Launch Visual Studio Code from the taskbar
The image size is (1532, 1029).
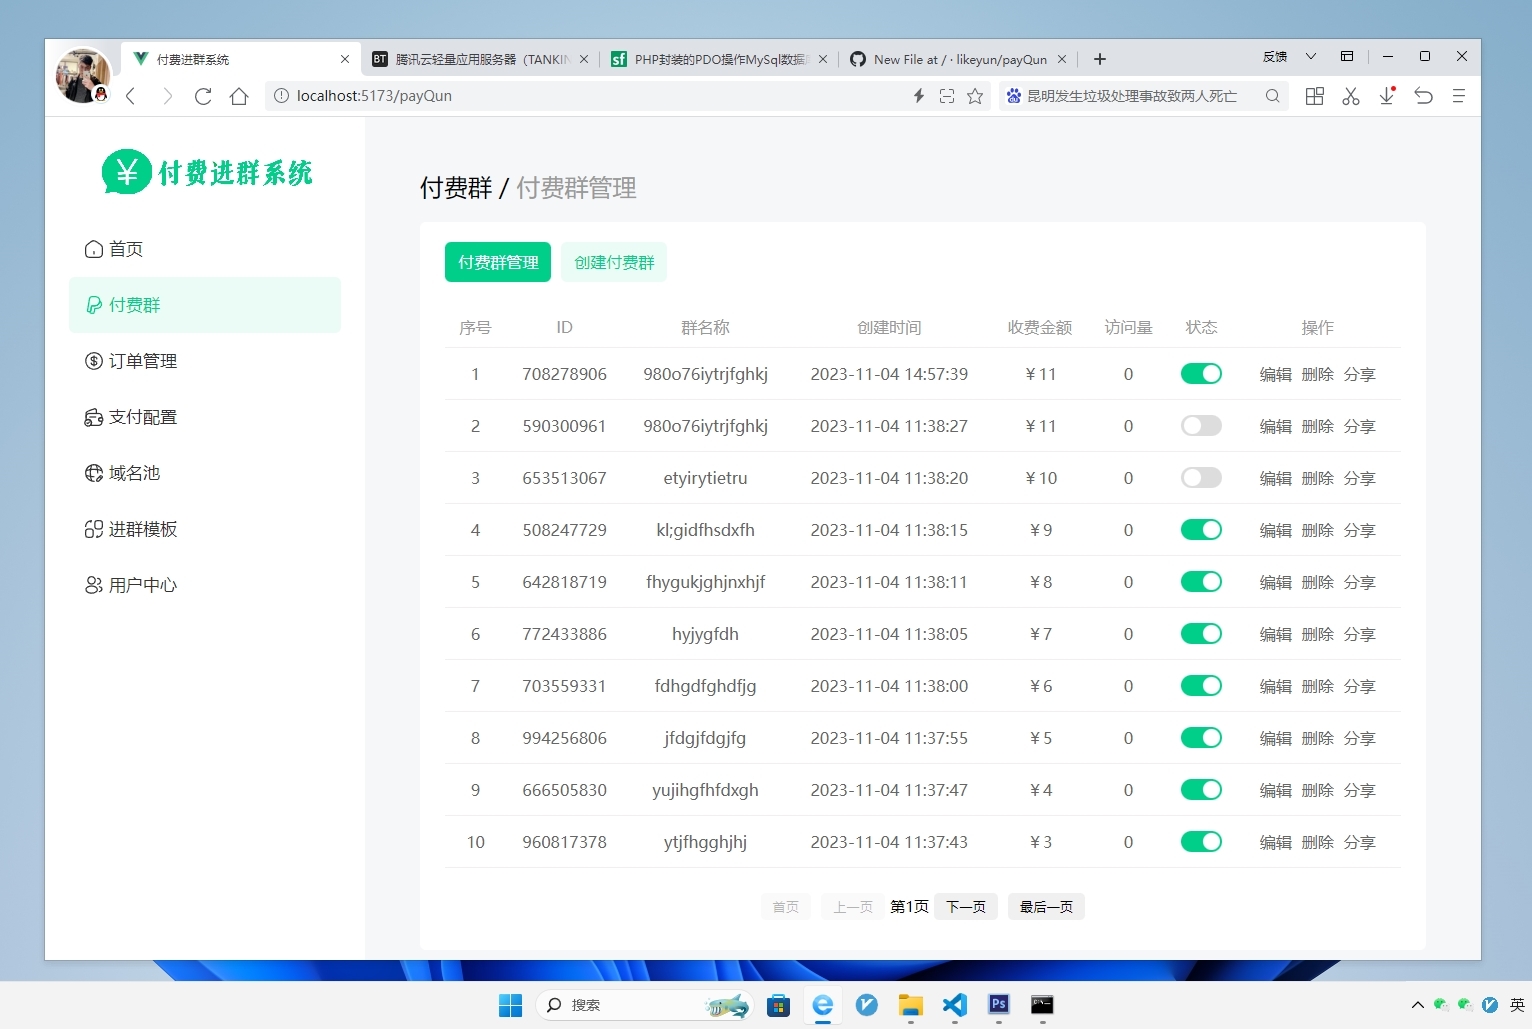tap(954, 1006)
